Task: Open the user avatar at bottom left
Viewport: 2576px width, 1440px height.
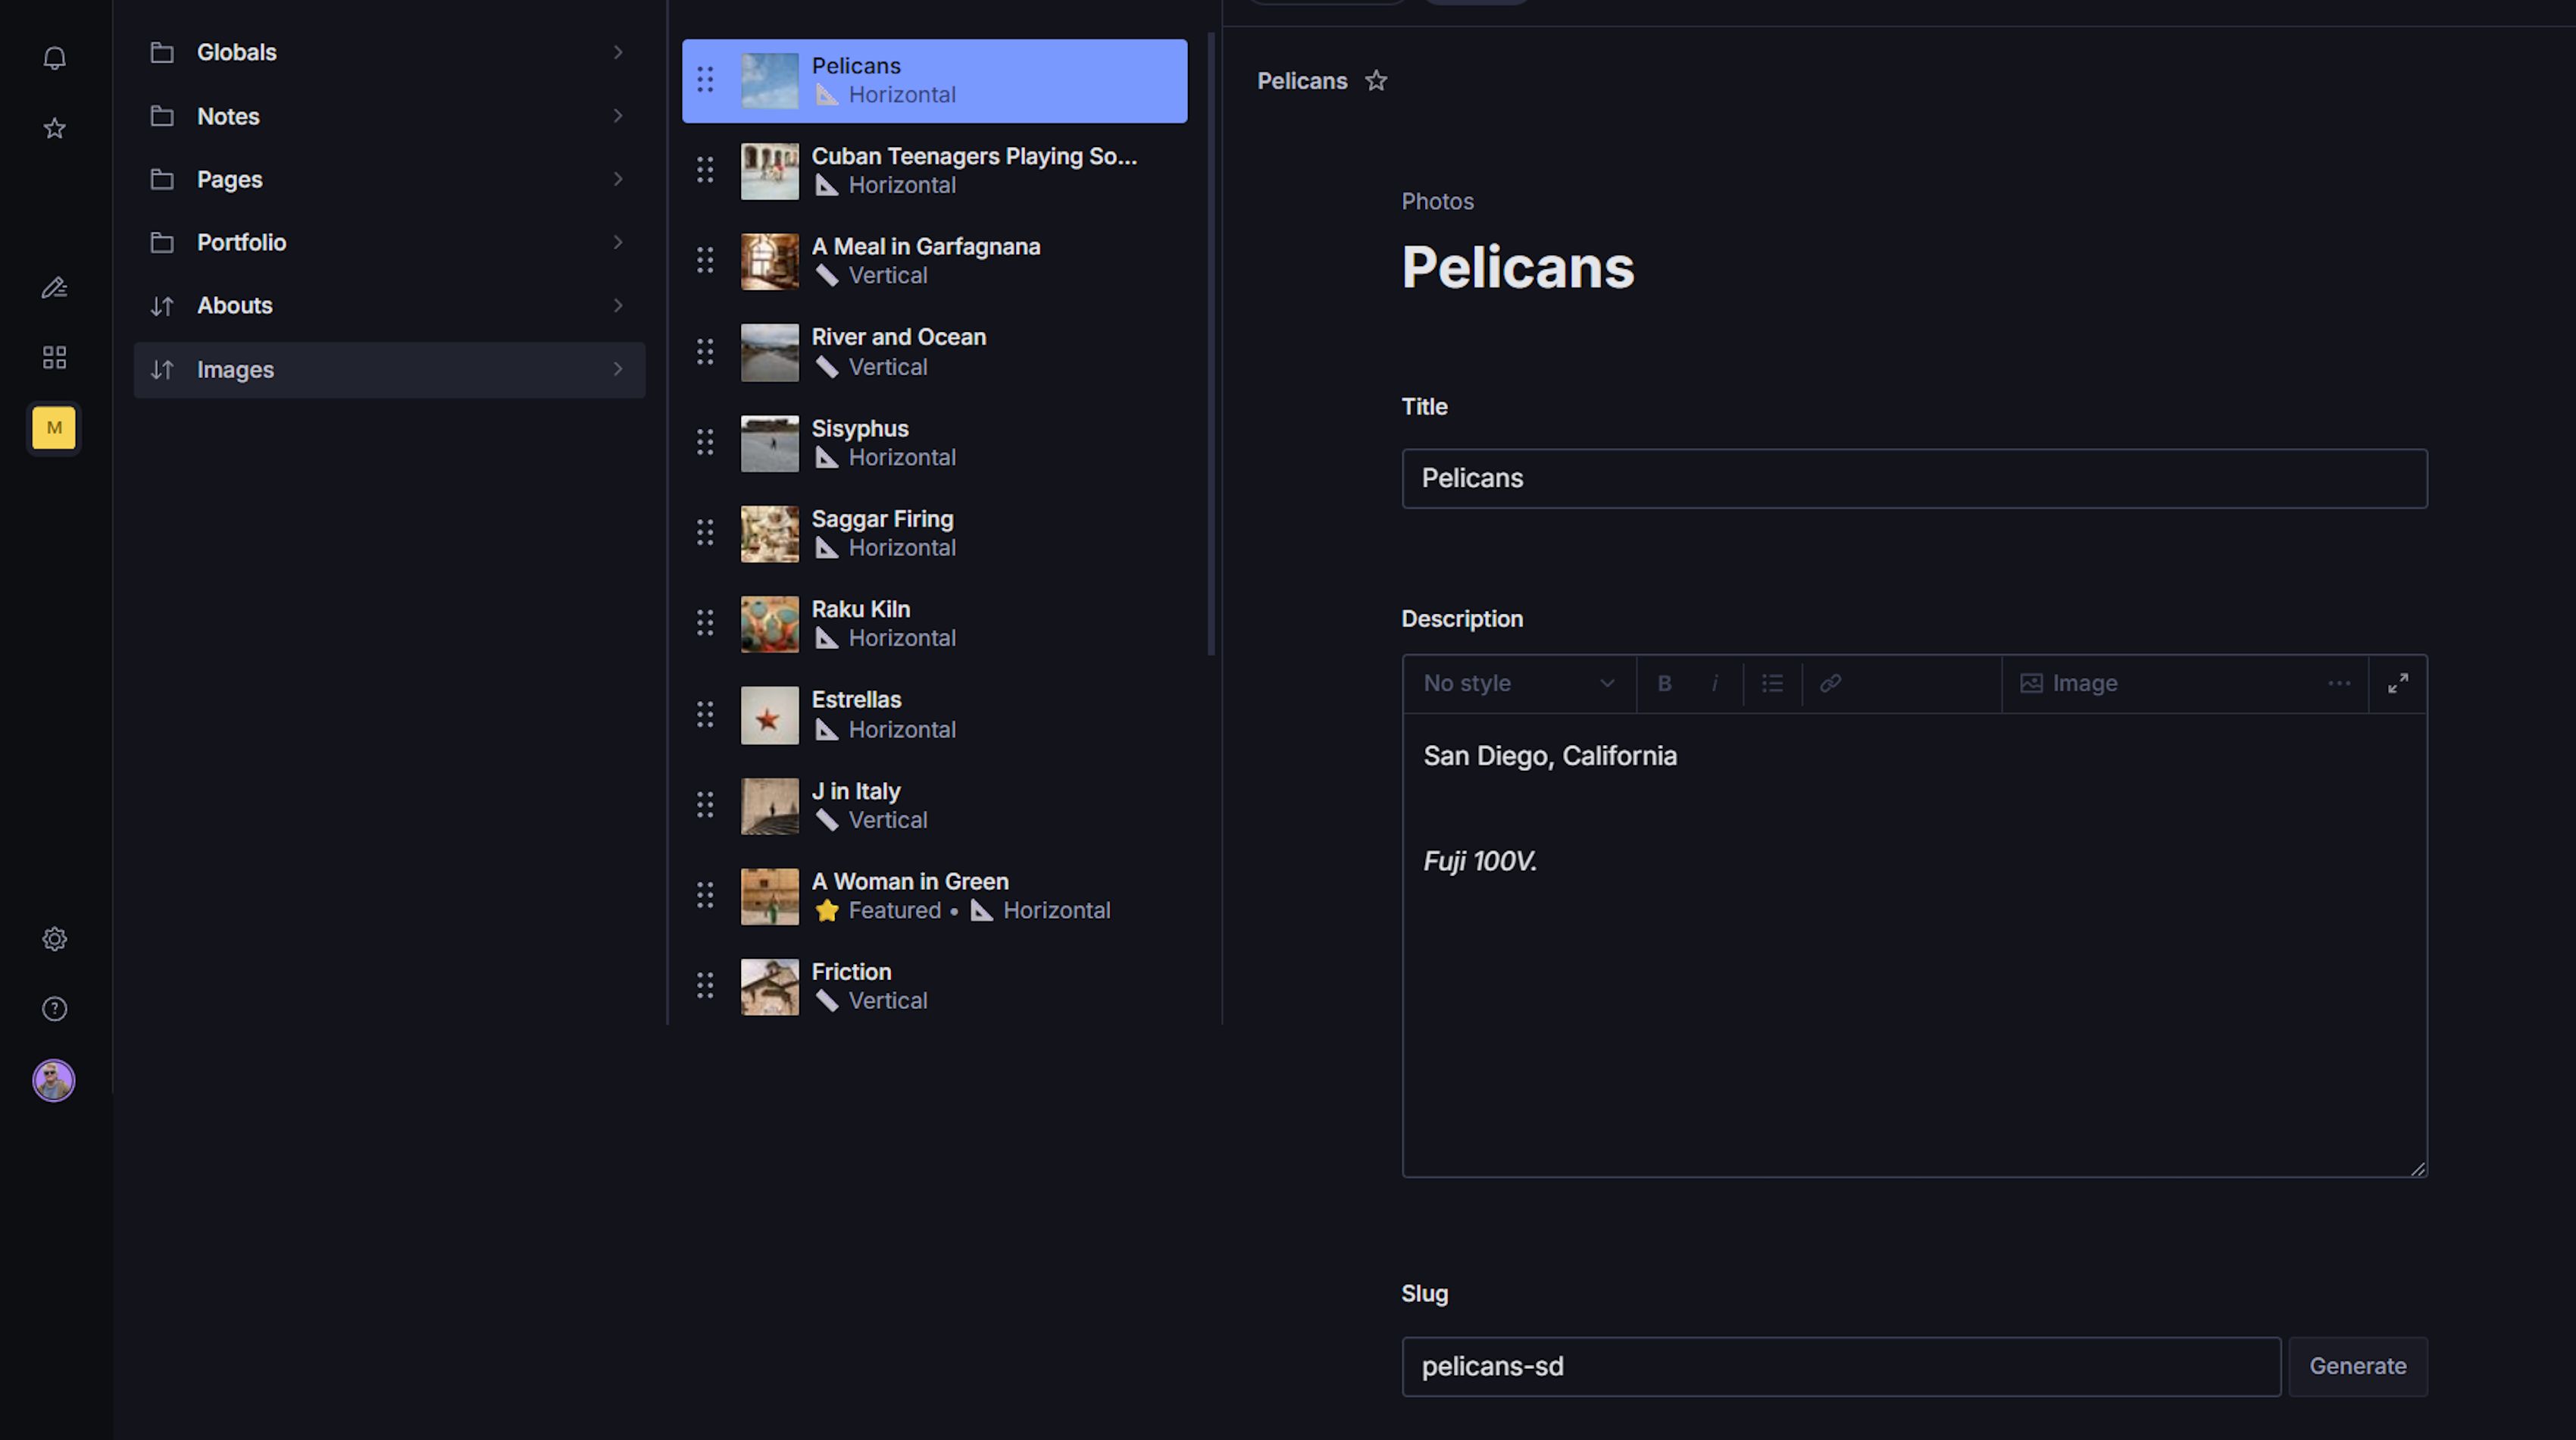Action: pos(54,1081)
